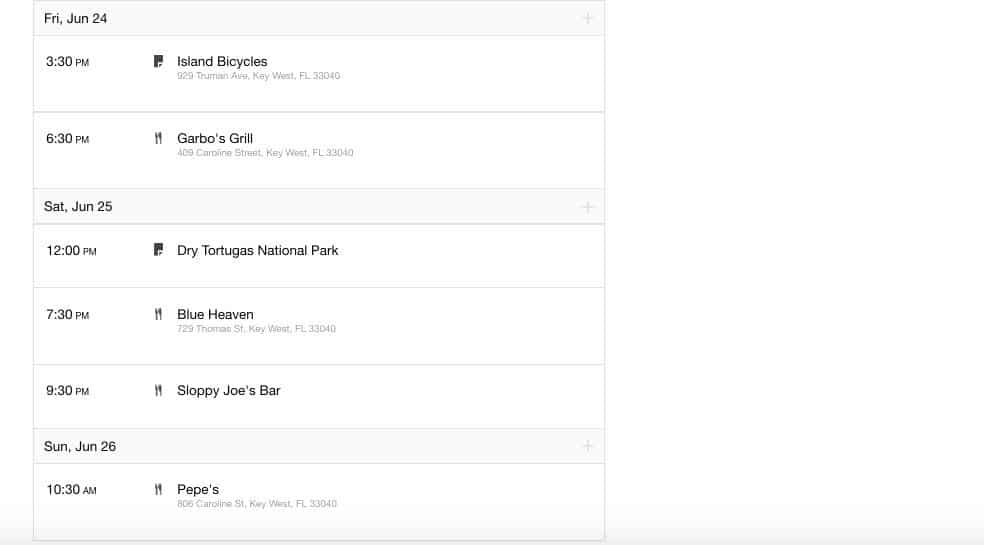The width and height of the screenshot is (984, 545).
Task: Click the 729 Thomas St address
Action: [x=256, y=328]
